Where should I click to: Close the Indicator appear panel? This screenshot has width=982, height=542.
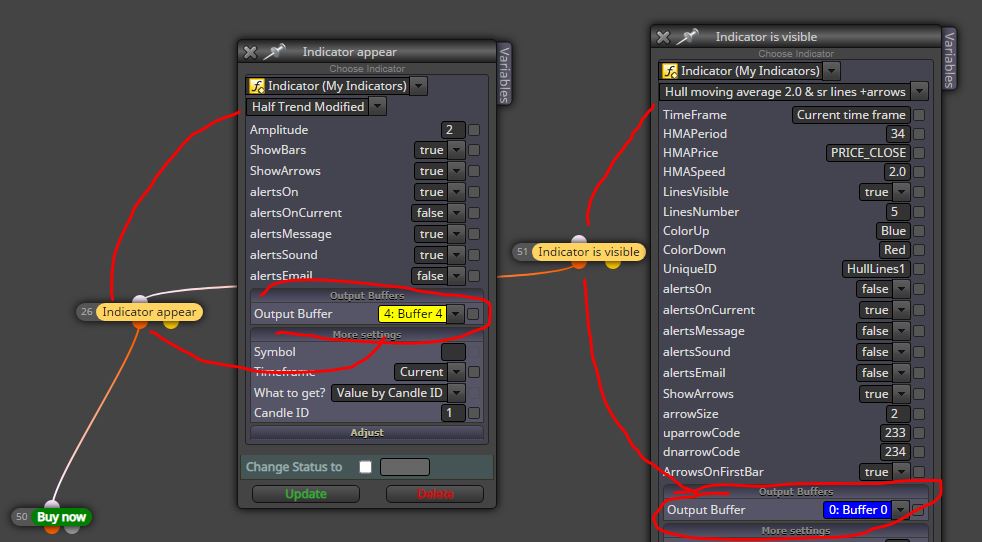pyautogui.click(x=250, y=52)
